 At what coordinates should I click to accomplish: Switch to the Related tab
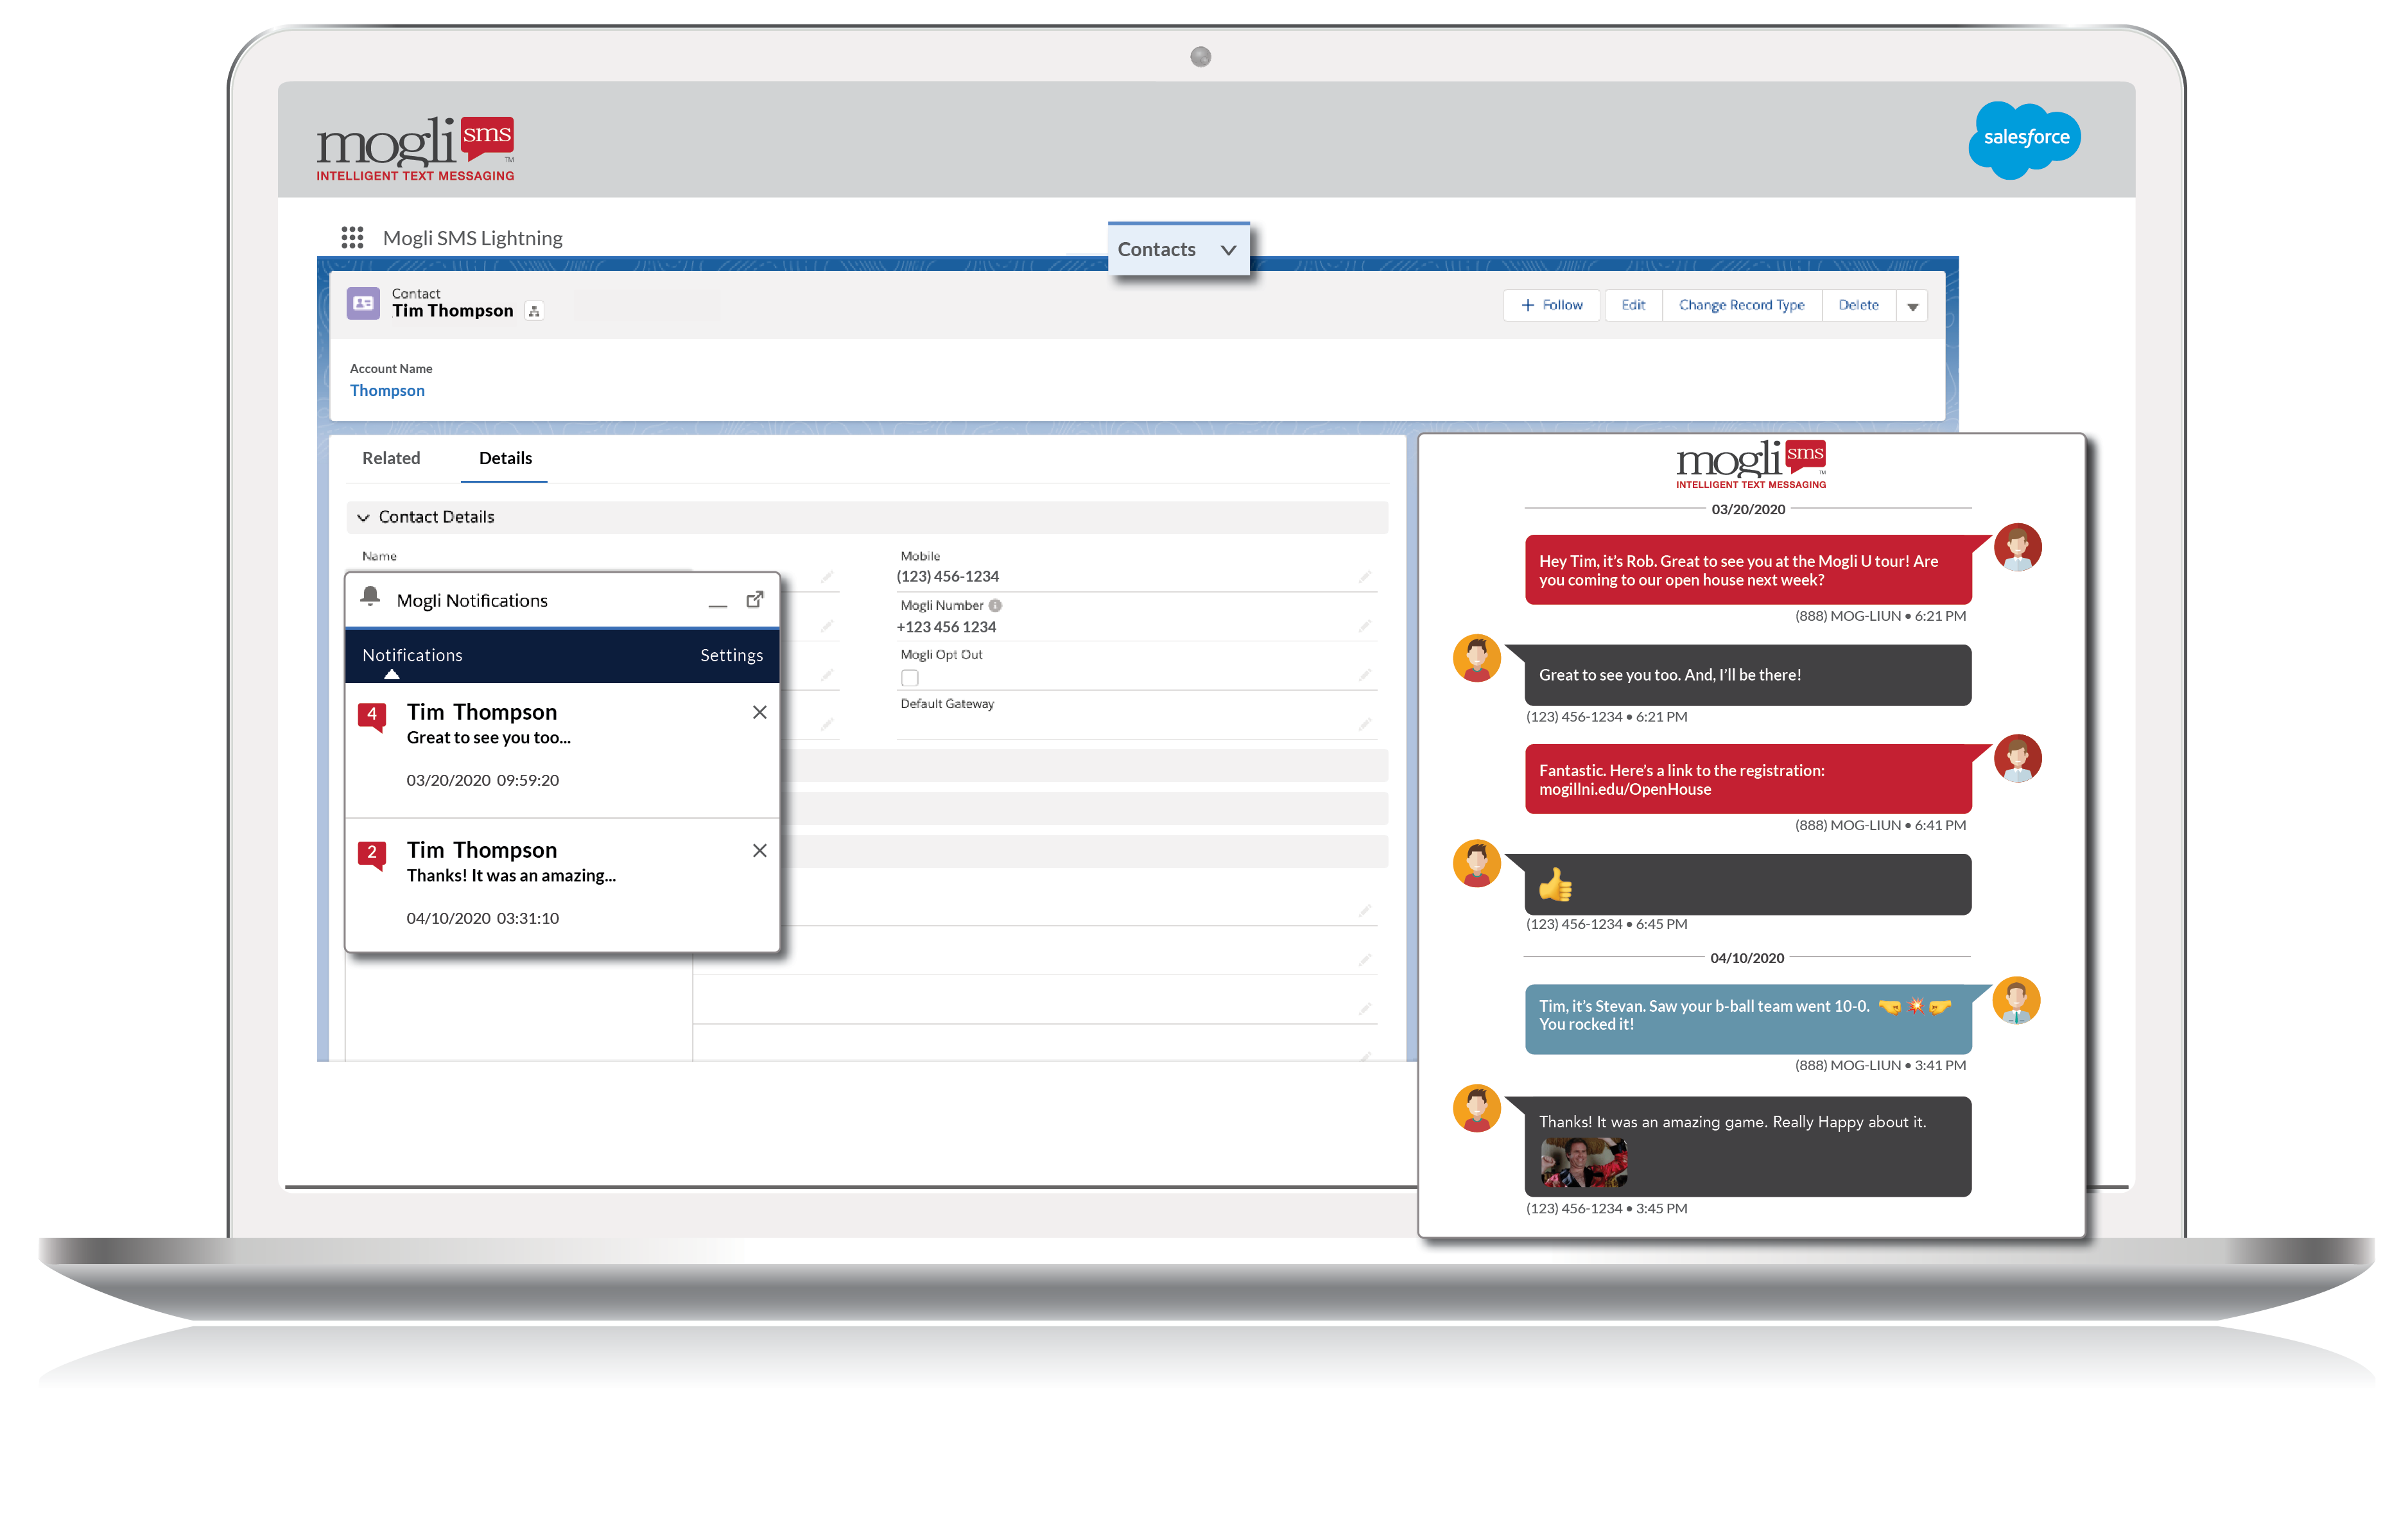391,458
